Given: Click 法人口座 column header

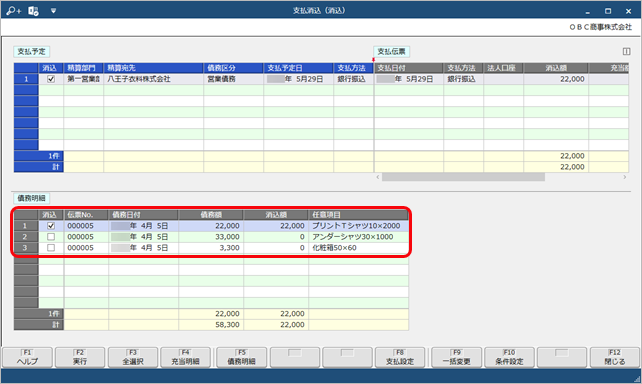Looking at the screenshot, I should (x=504, y=68).
